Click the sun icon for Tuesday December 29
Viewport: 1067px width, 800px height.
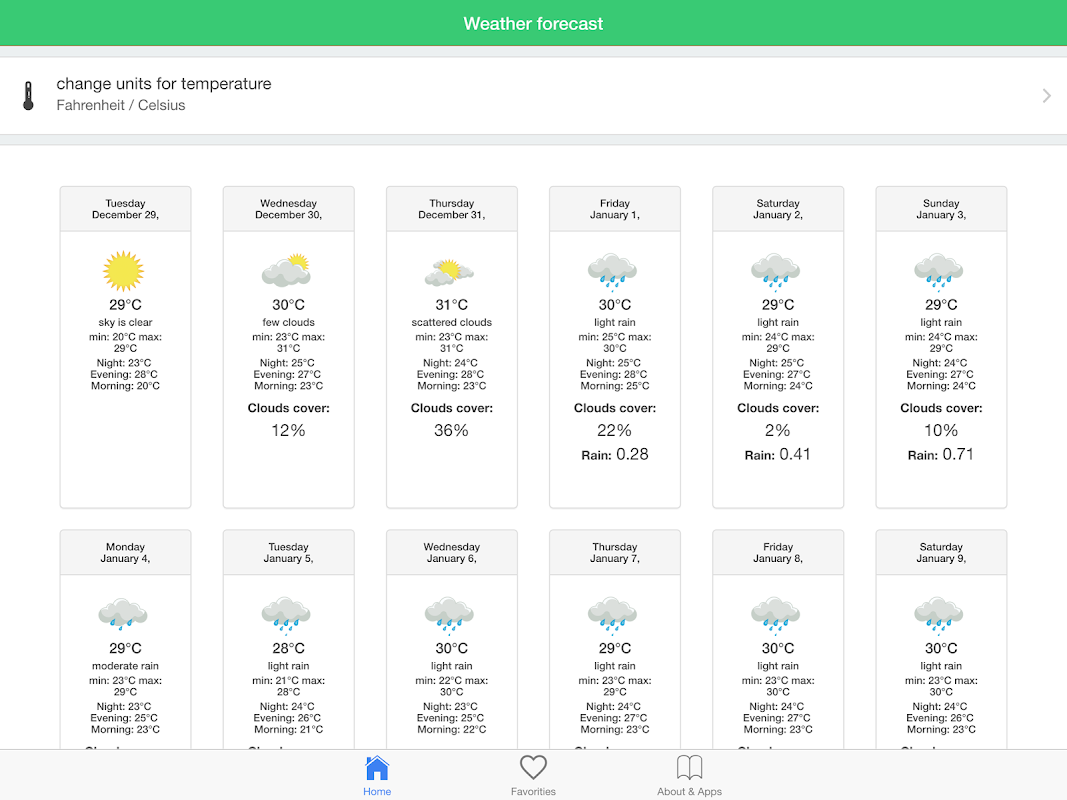click(x=124, y=271)
